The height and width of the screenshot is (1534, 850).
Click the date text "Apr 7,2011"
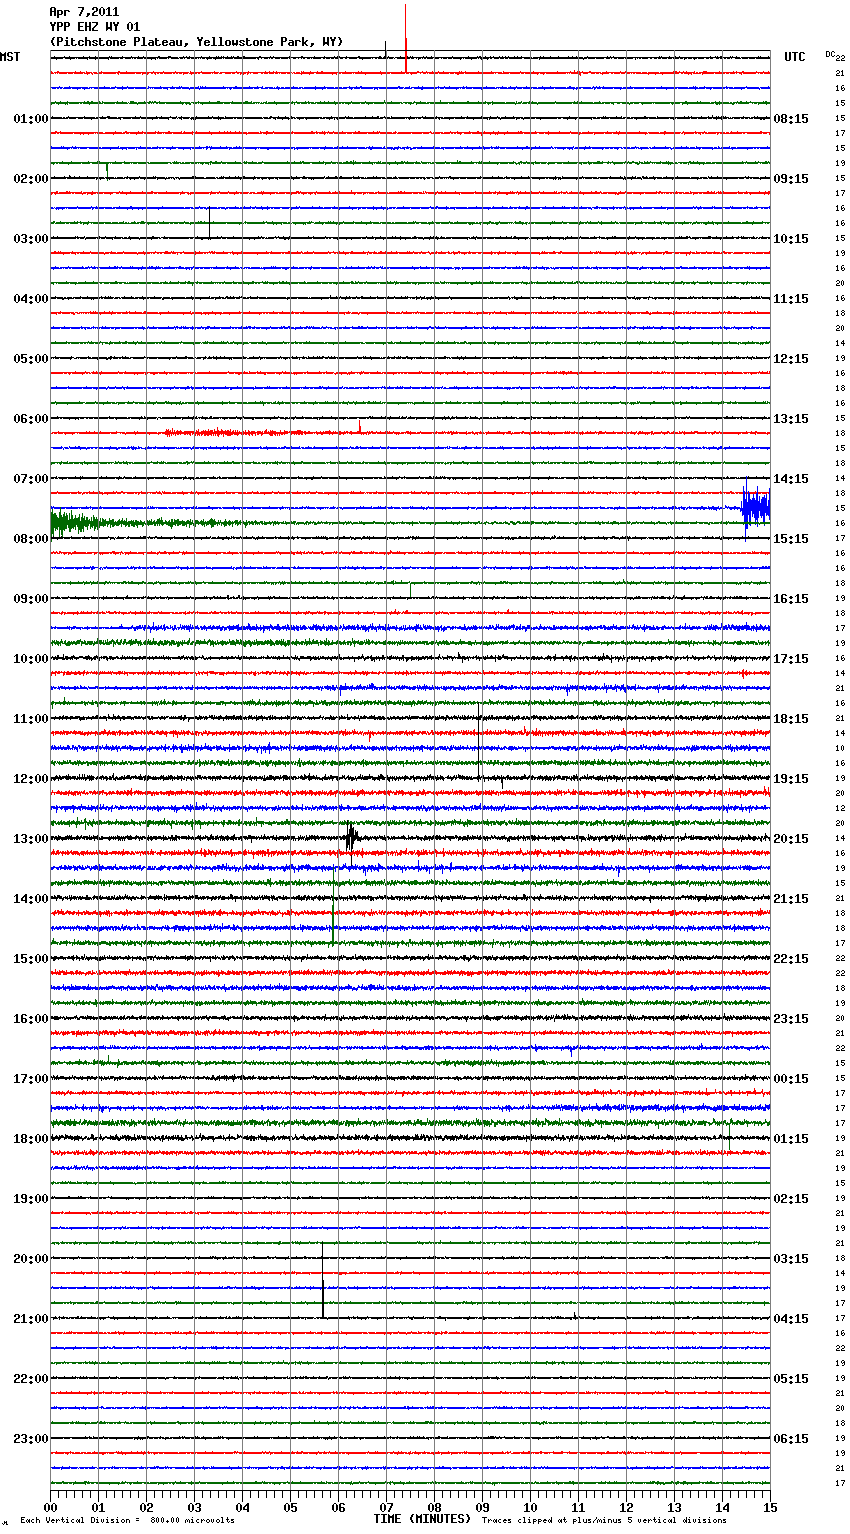[x=84, y=12]
